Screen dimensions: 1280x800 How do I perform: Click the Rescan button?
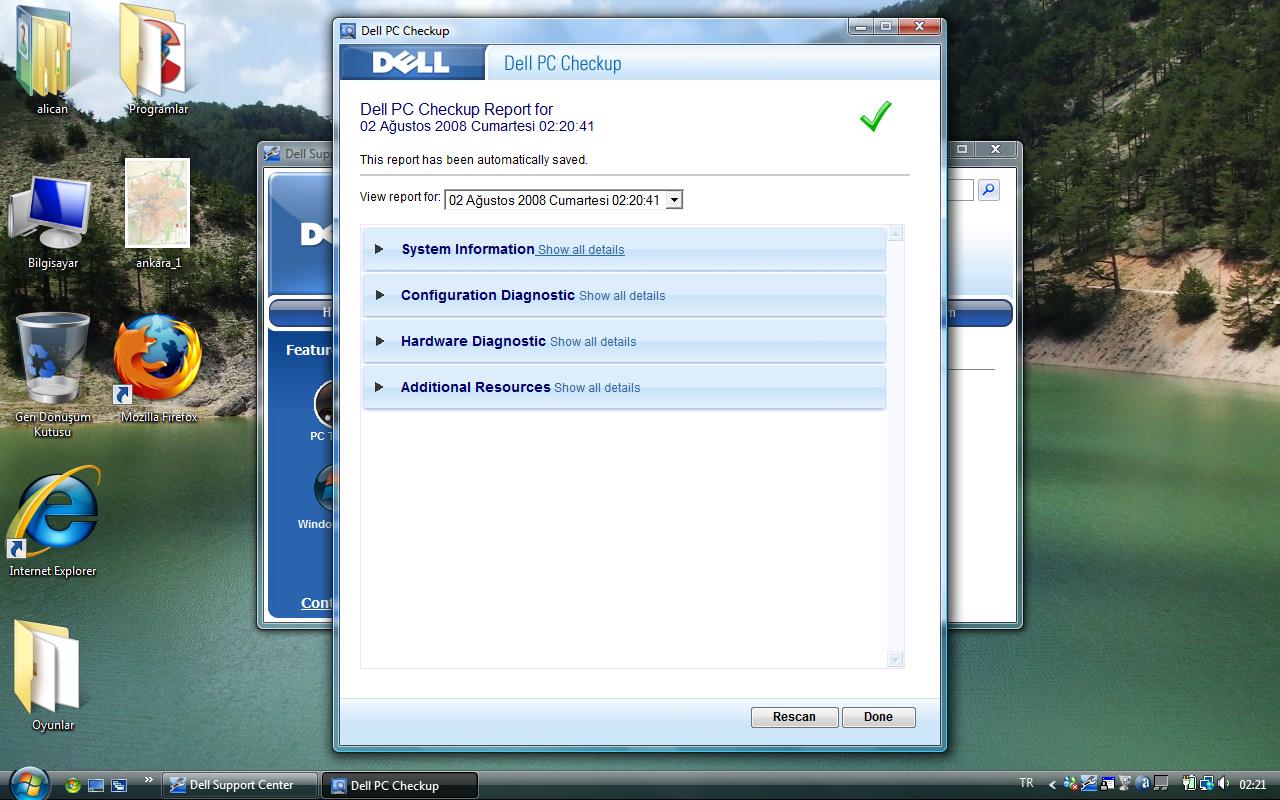(x=794, y=717)
